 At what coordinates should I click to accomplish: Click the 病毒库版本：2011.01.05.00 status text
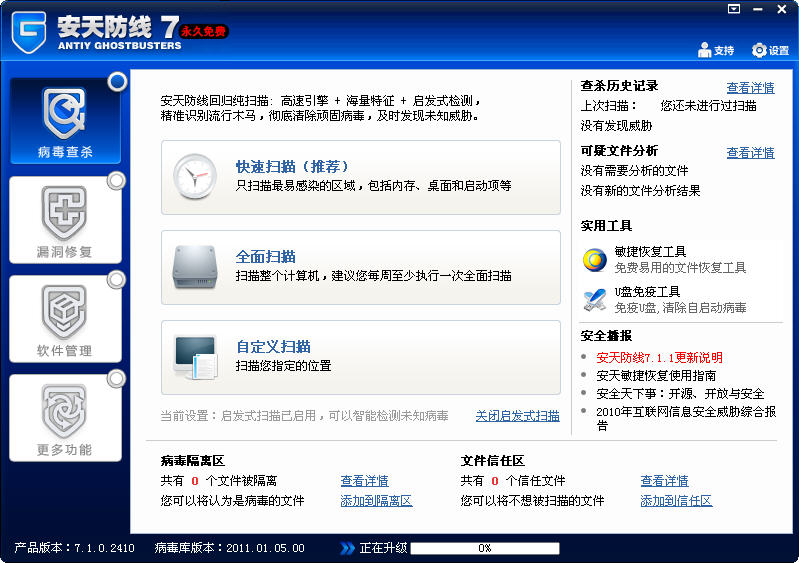pos(230,548)
